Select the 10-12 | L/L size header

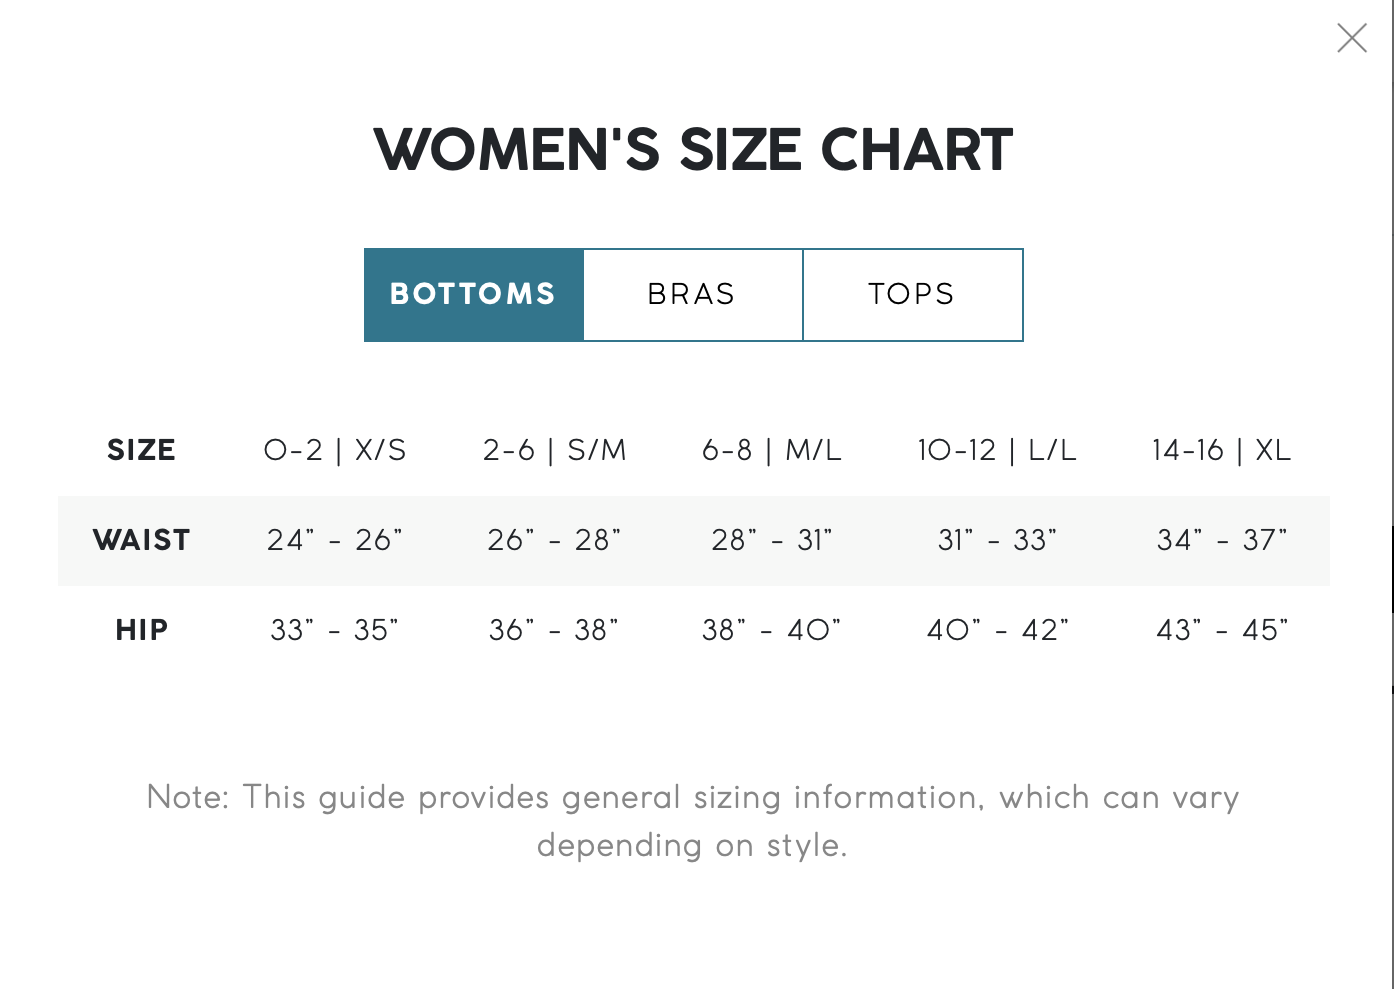[997, 450]
